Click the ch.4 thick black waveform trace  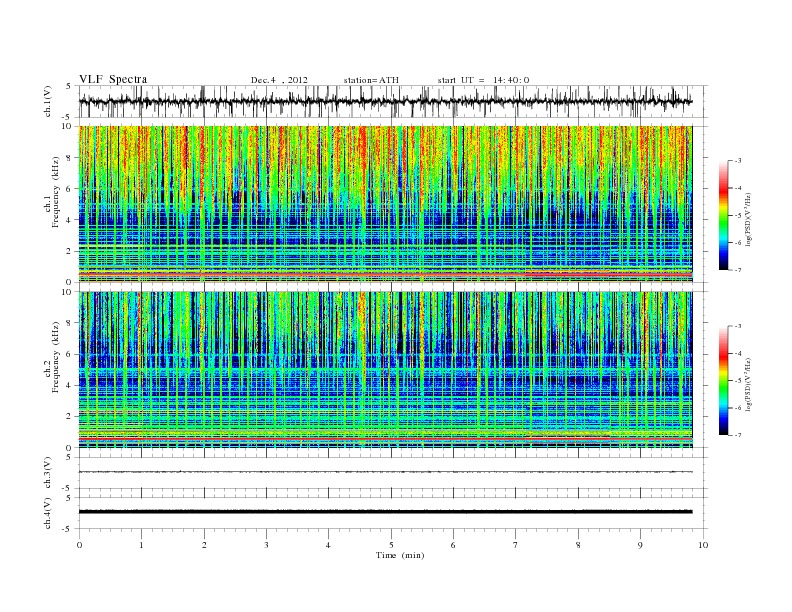coord(386,512)
